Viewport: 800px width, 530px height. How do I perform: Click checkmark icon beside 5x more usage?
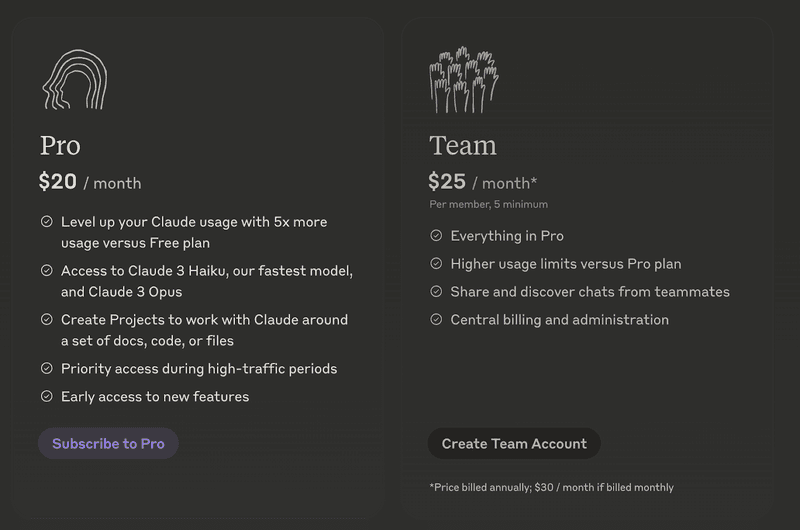[47, 222]
